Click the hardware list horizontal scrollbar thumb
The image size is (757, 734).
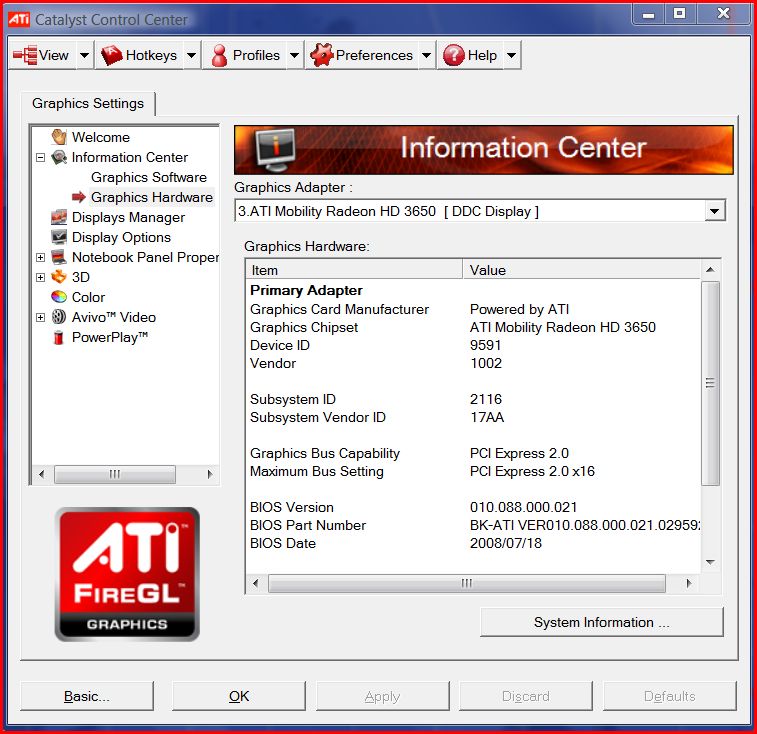click(466, 583)
